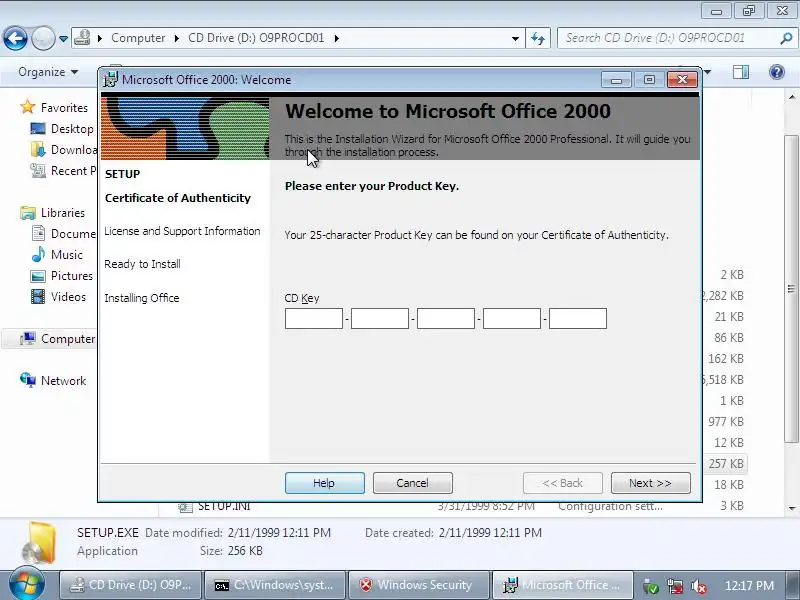Click the safely remove hardware tray icon
The width and height of the screenshot is (800, 600).
tap(651, 587)
